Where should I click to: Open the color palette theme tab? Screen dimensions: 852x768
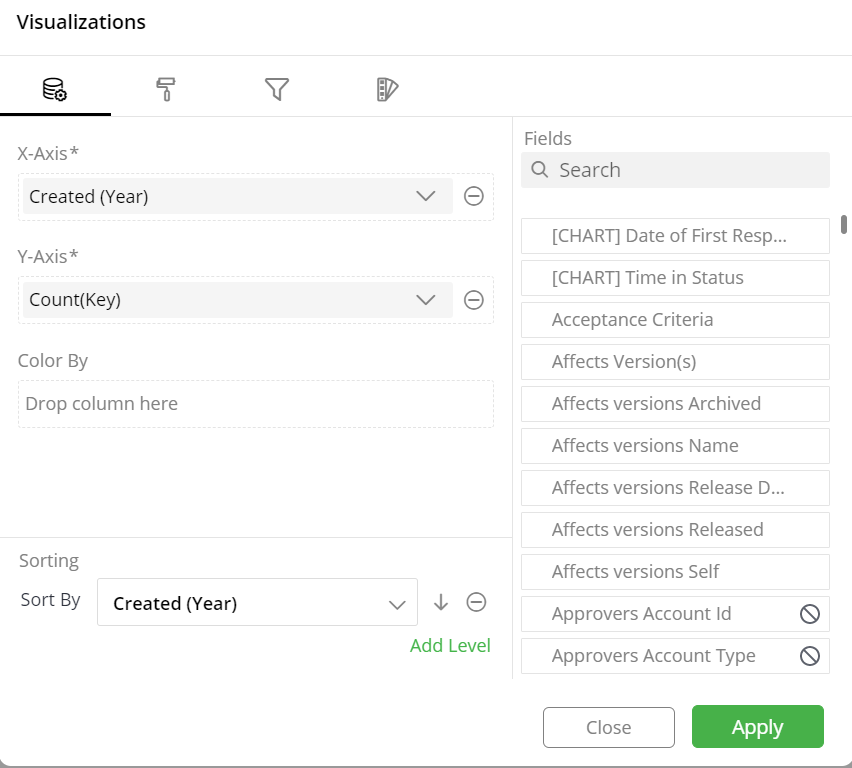[x=387, y=89]
